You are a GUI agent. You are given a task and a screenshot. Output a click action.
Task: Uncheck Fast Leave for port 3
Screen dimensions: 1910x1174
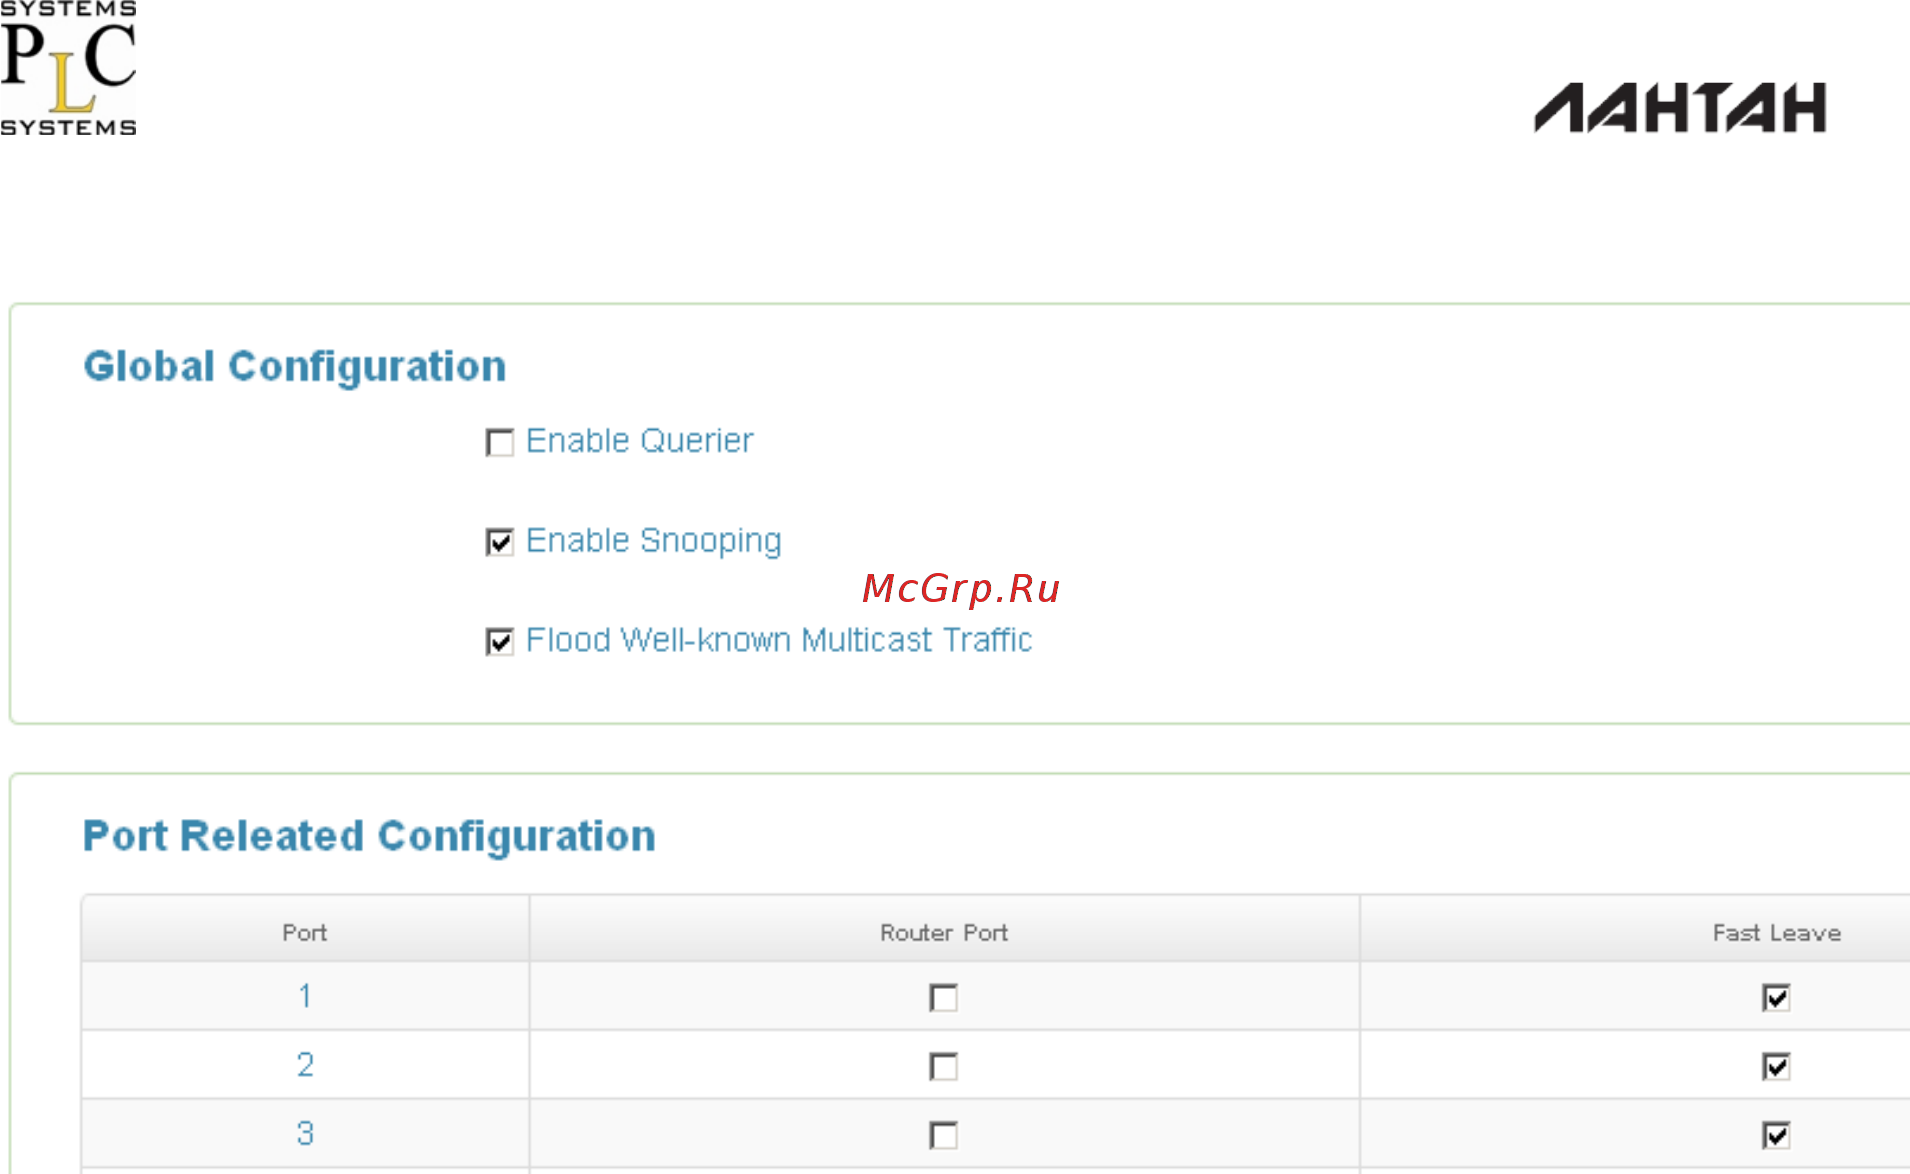pos(1776,1135)
